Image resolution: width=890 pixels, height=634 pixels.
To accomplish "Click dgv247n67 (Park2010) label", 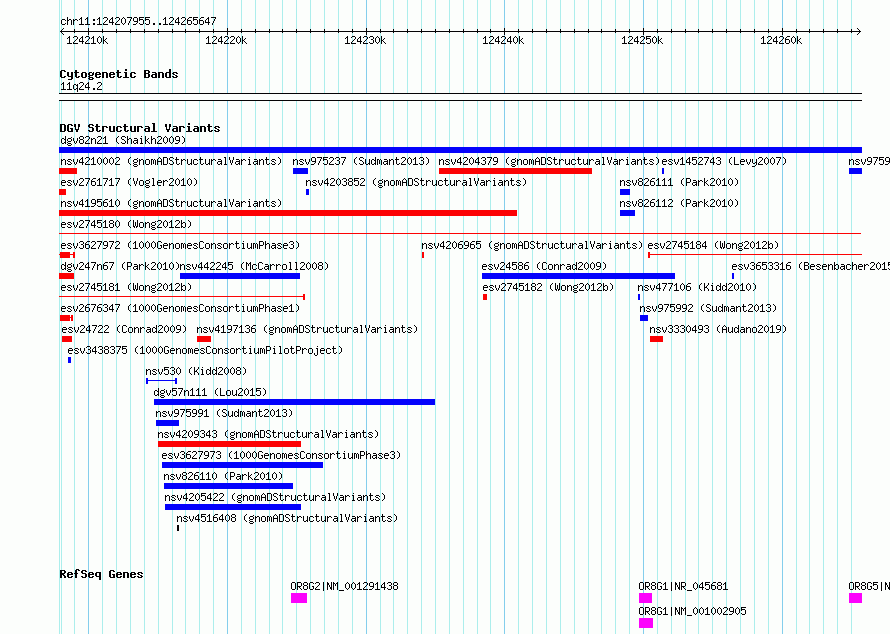I will [x=119, y=266].
